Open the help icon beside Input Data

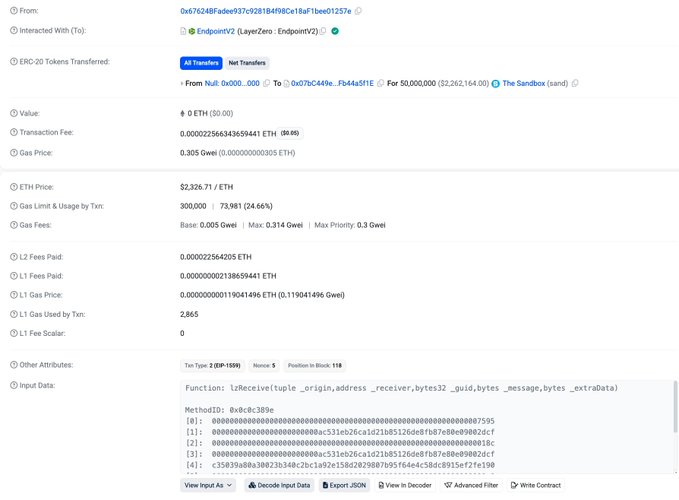[x=14, y=385]
